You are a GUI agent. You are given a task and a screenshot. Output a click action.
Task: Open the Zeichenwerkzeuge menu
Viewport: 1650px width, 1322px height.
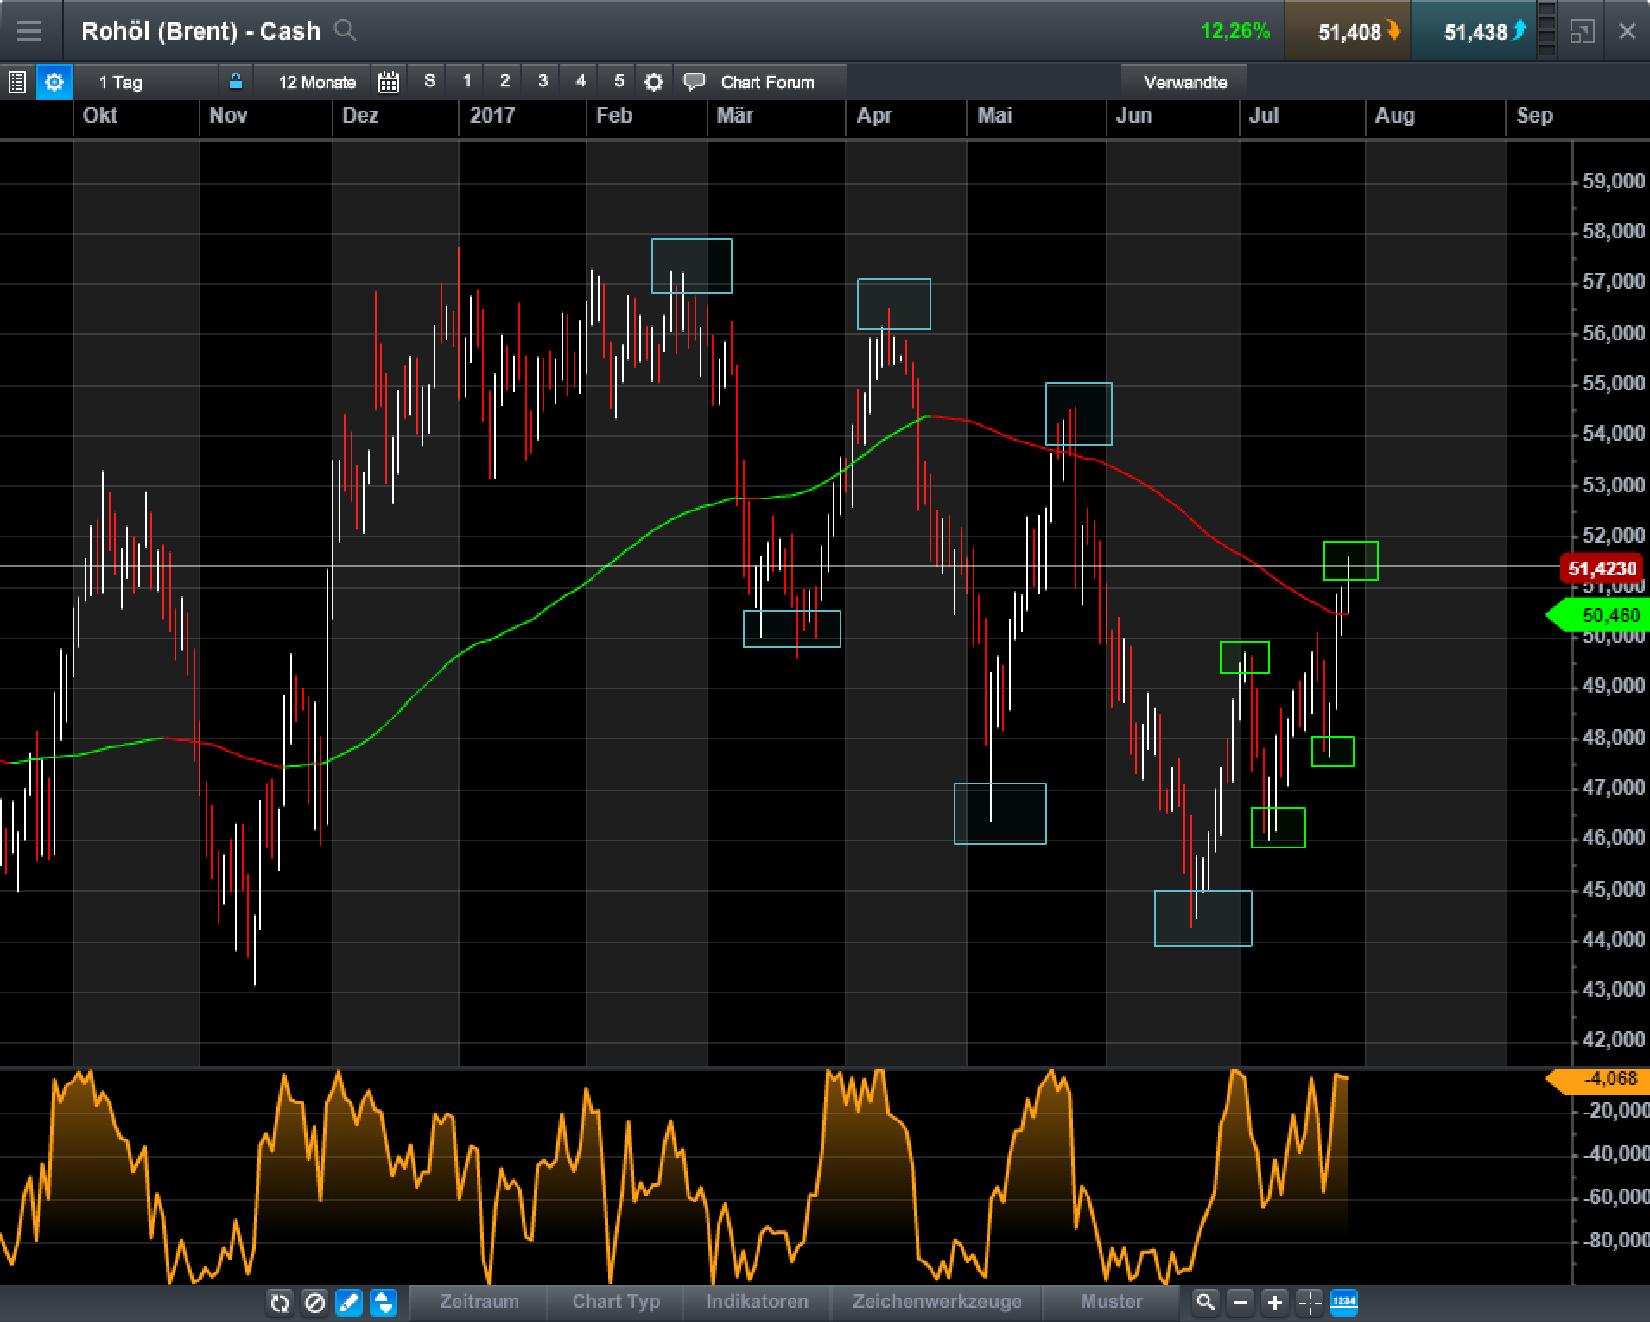[936, 1302]
